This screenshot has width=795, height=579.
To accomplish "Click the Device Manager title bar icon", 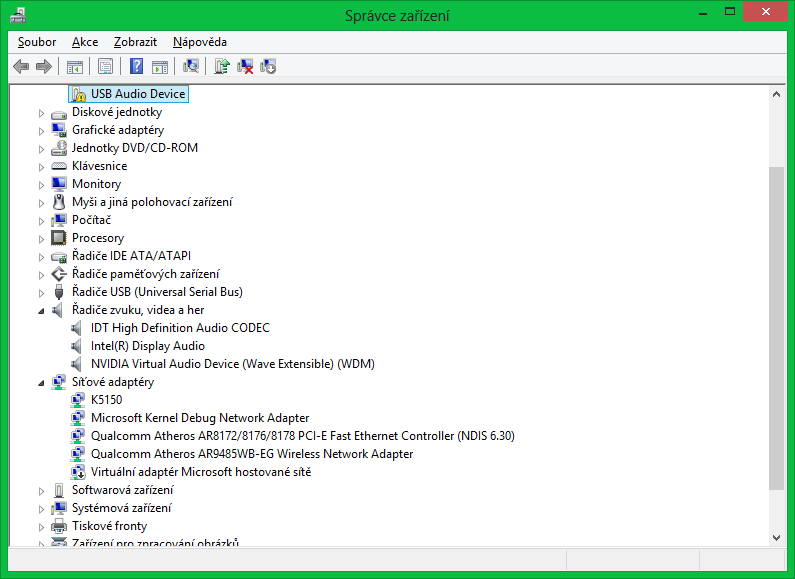I will 18,15.
